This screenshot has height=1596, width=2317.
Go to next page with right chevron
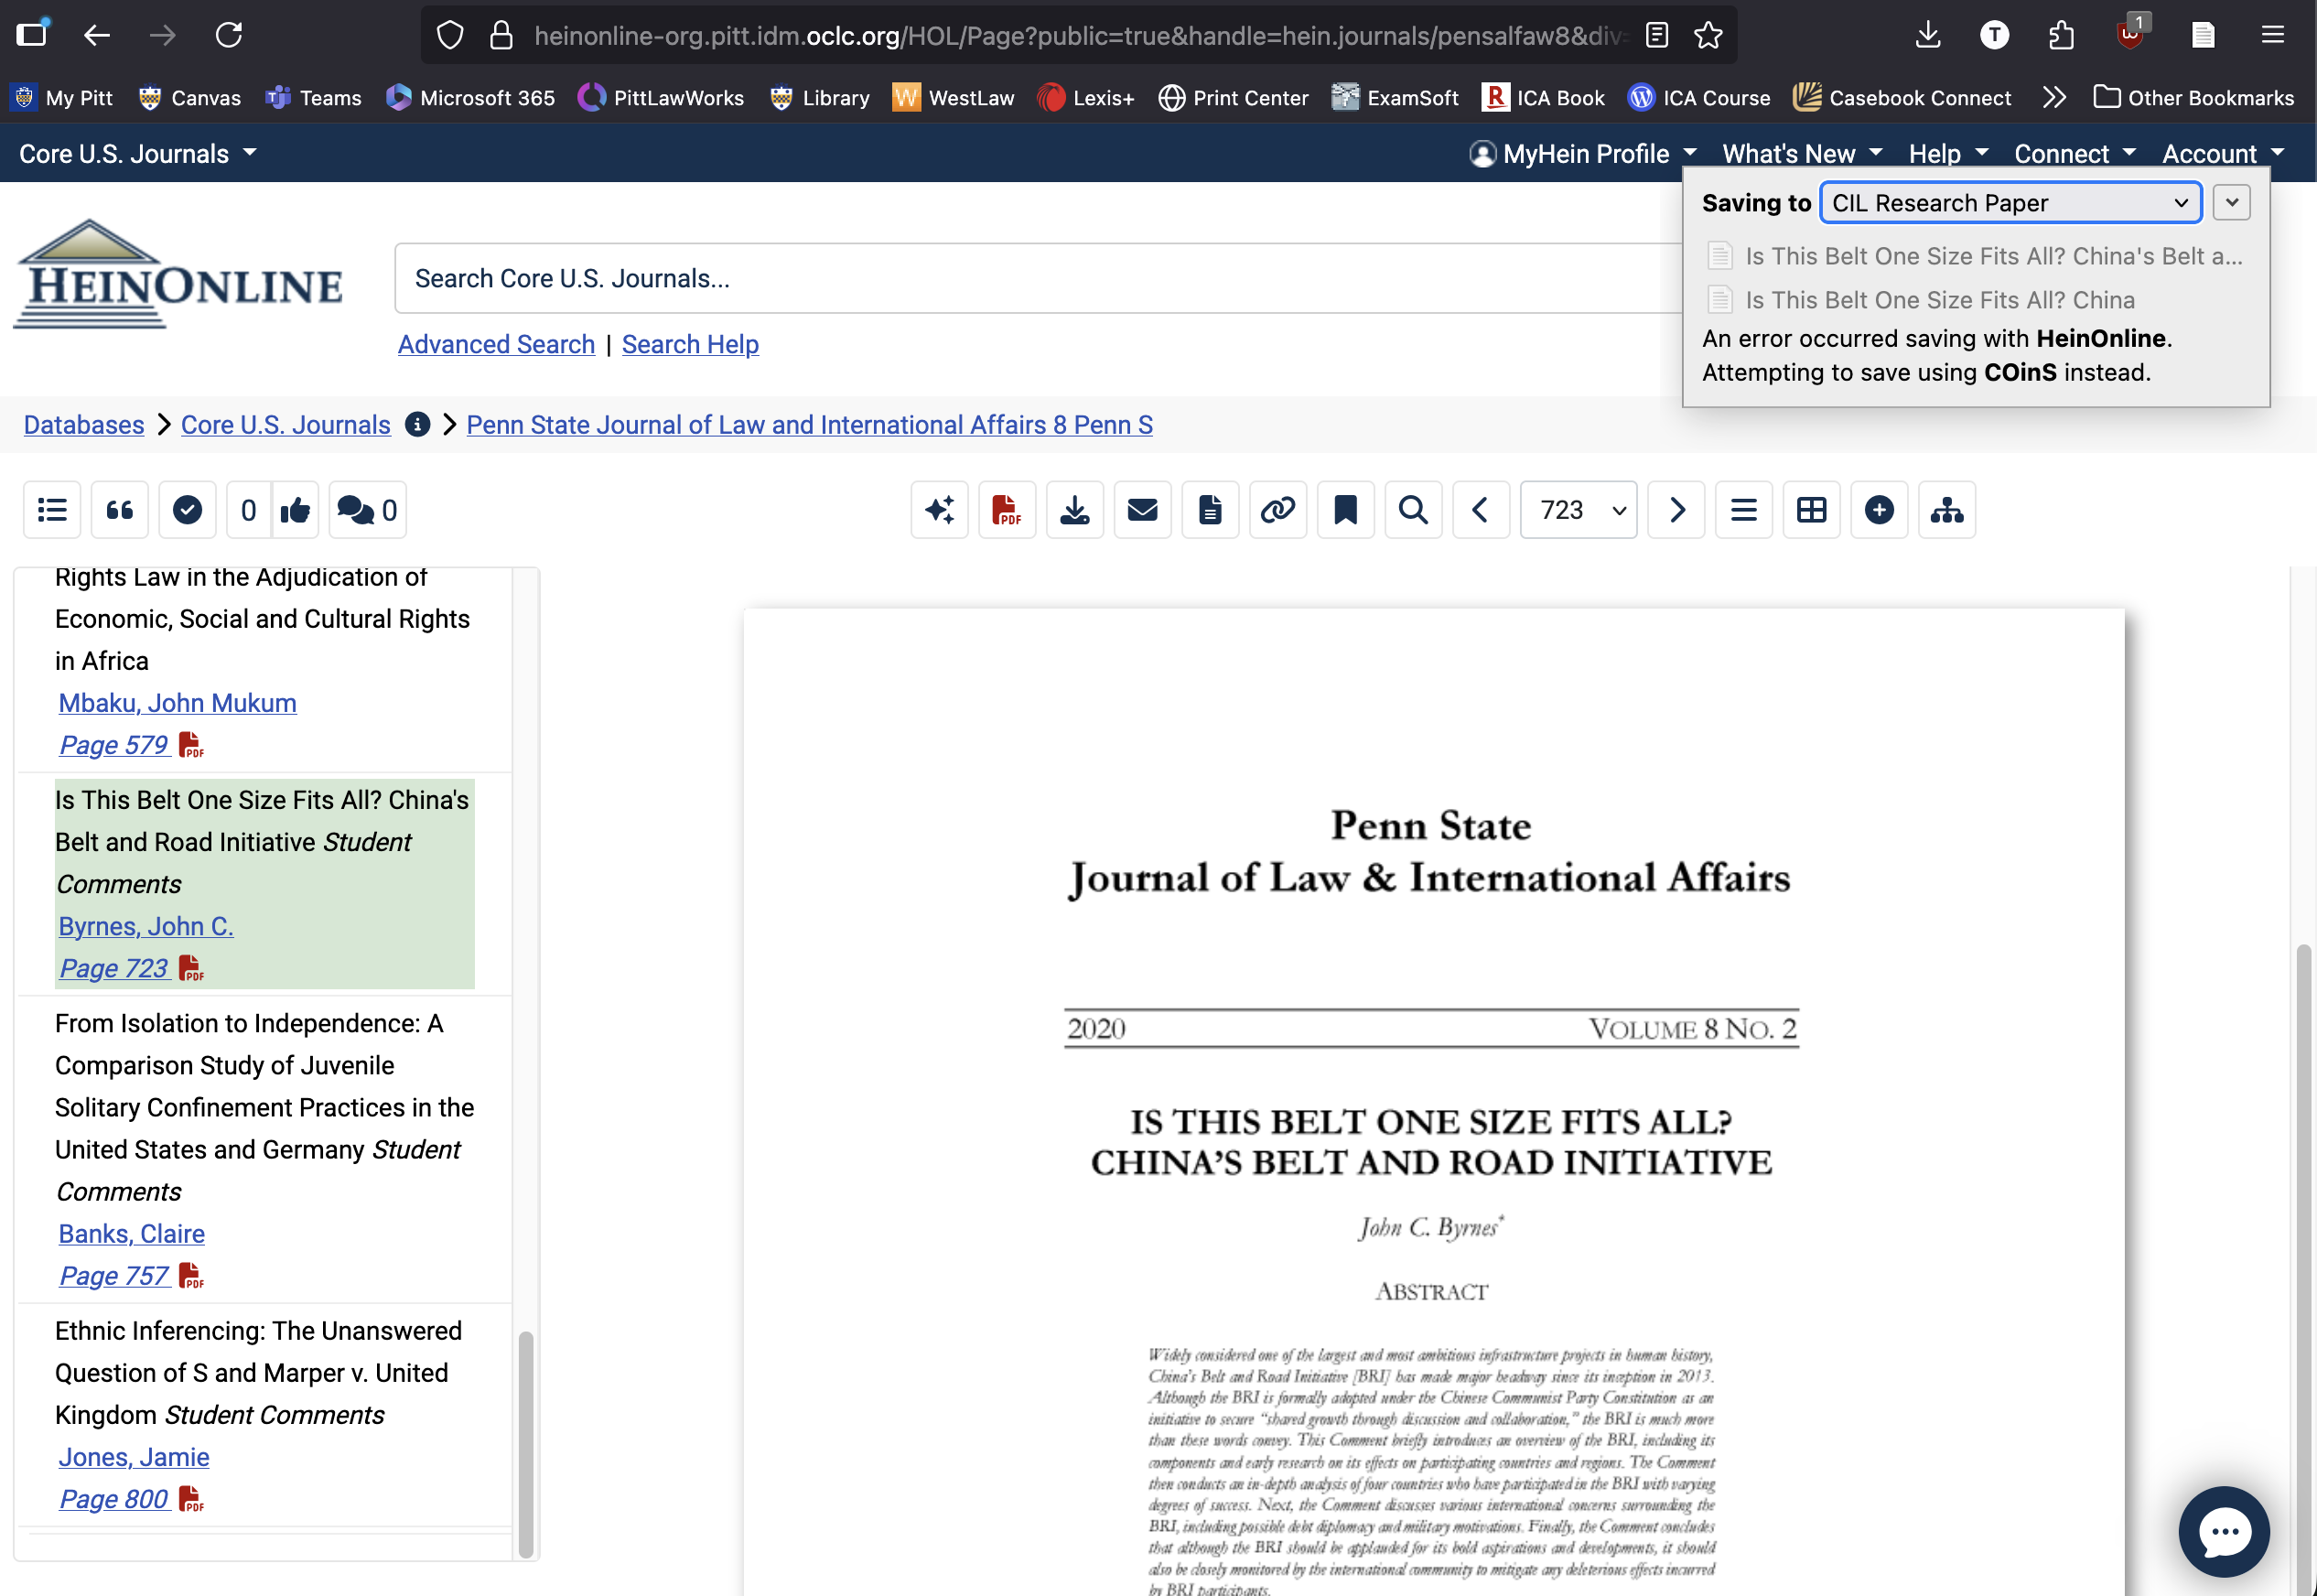point(1676,510)
